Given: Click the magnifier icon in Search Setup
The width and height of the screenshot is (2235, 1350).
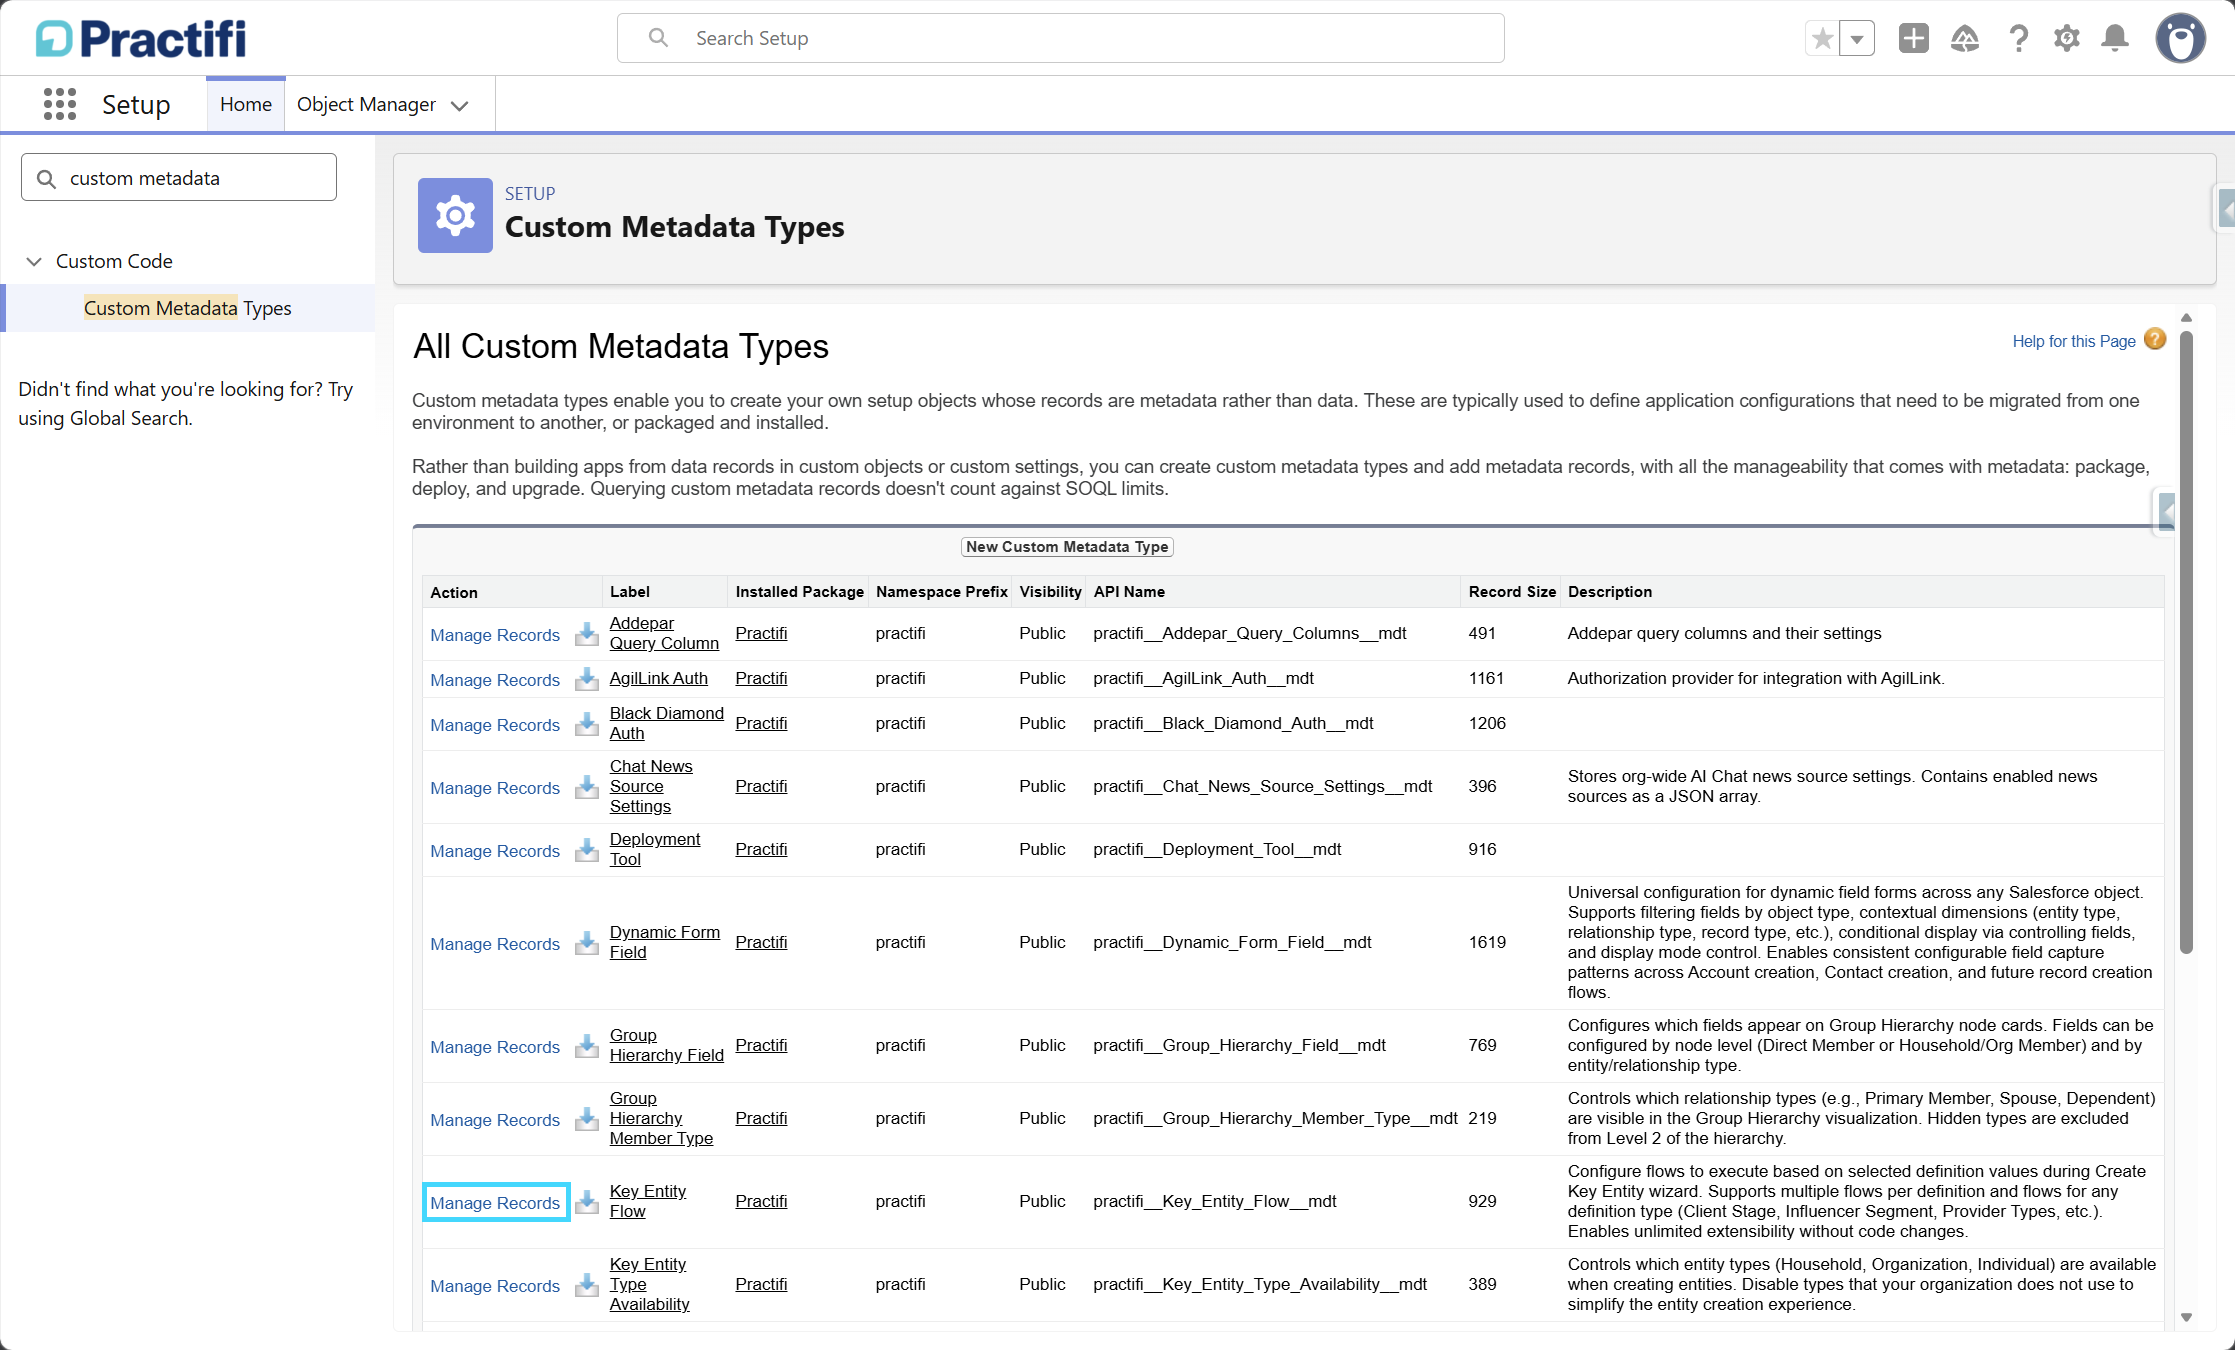Looking at the screenshot, I should (x=658, y=38).
